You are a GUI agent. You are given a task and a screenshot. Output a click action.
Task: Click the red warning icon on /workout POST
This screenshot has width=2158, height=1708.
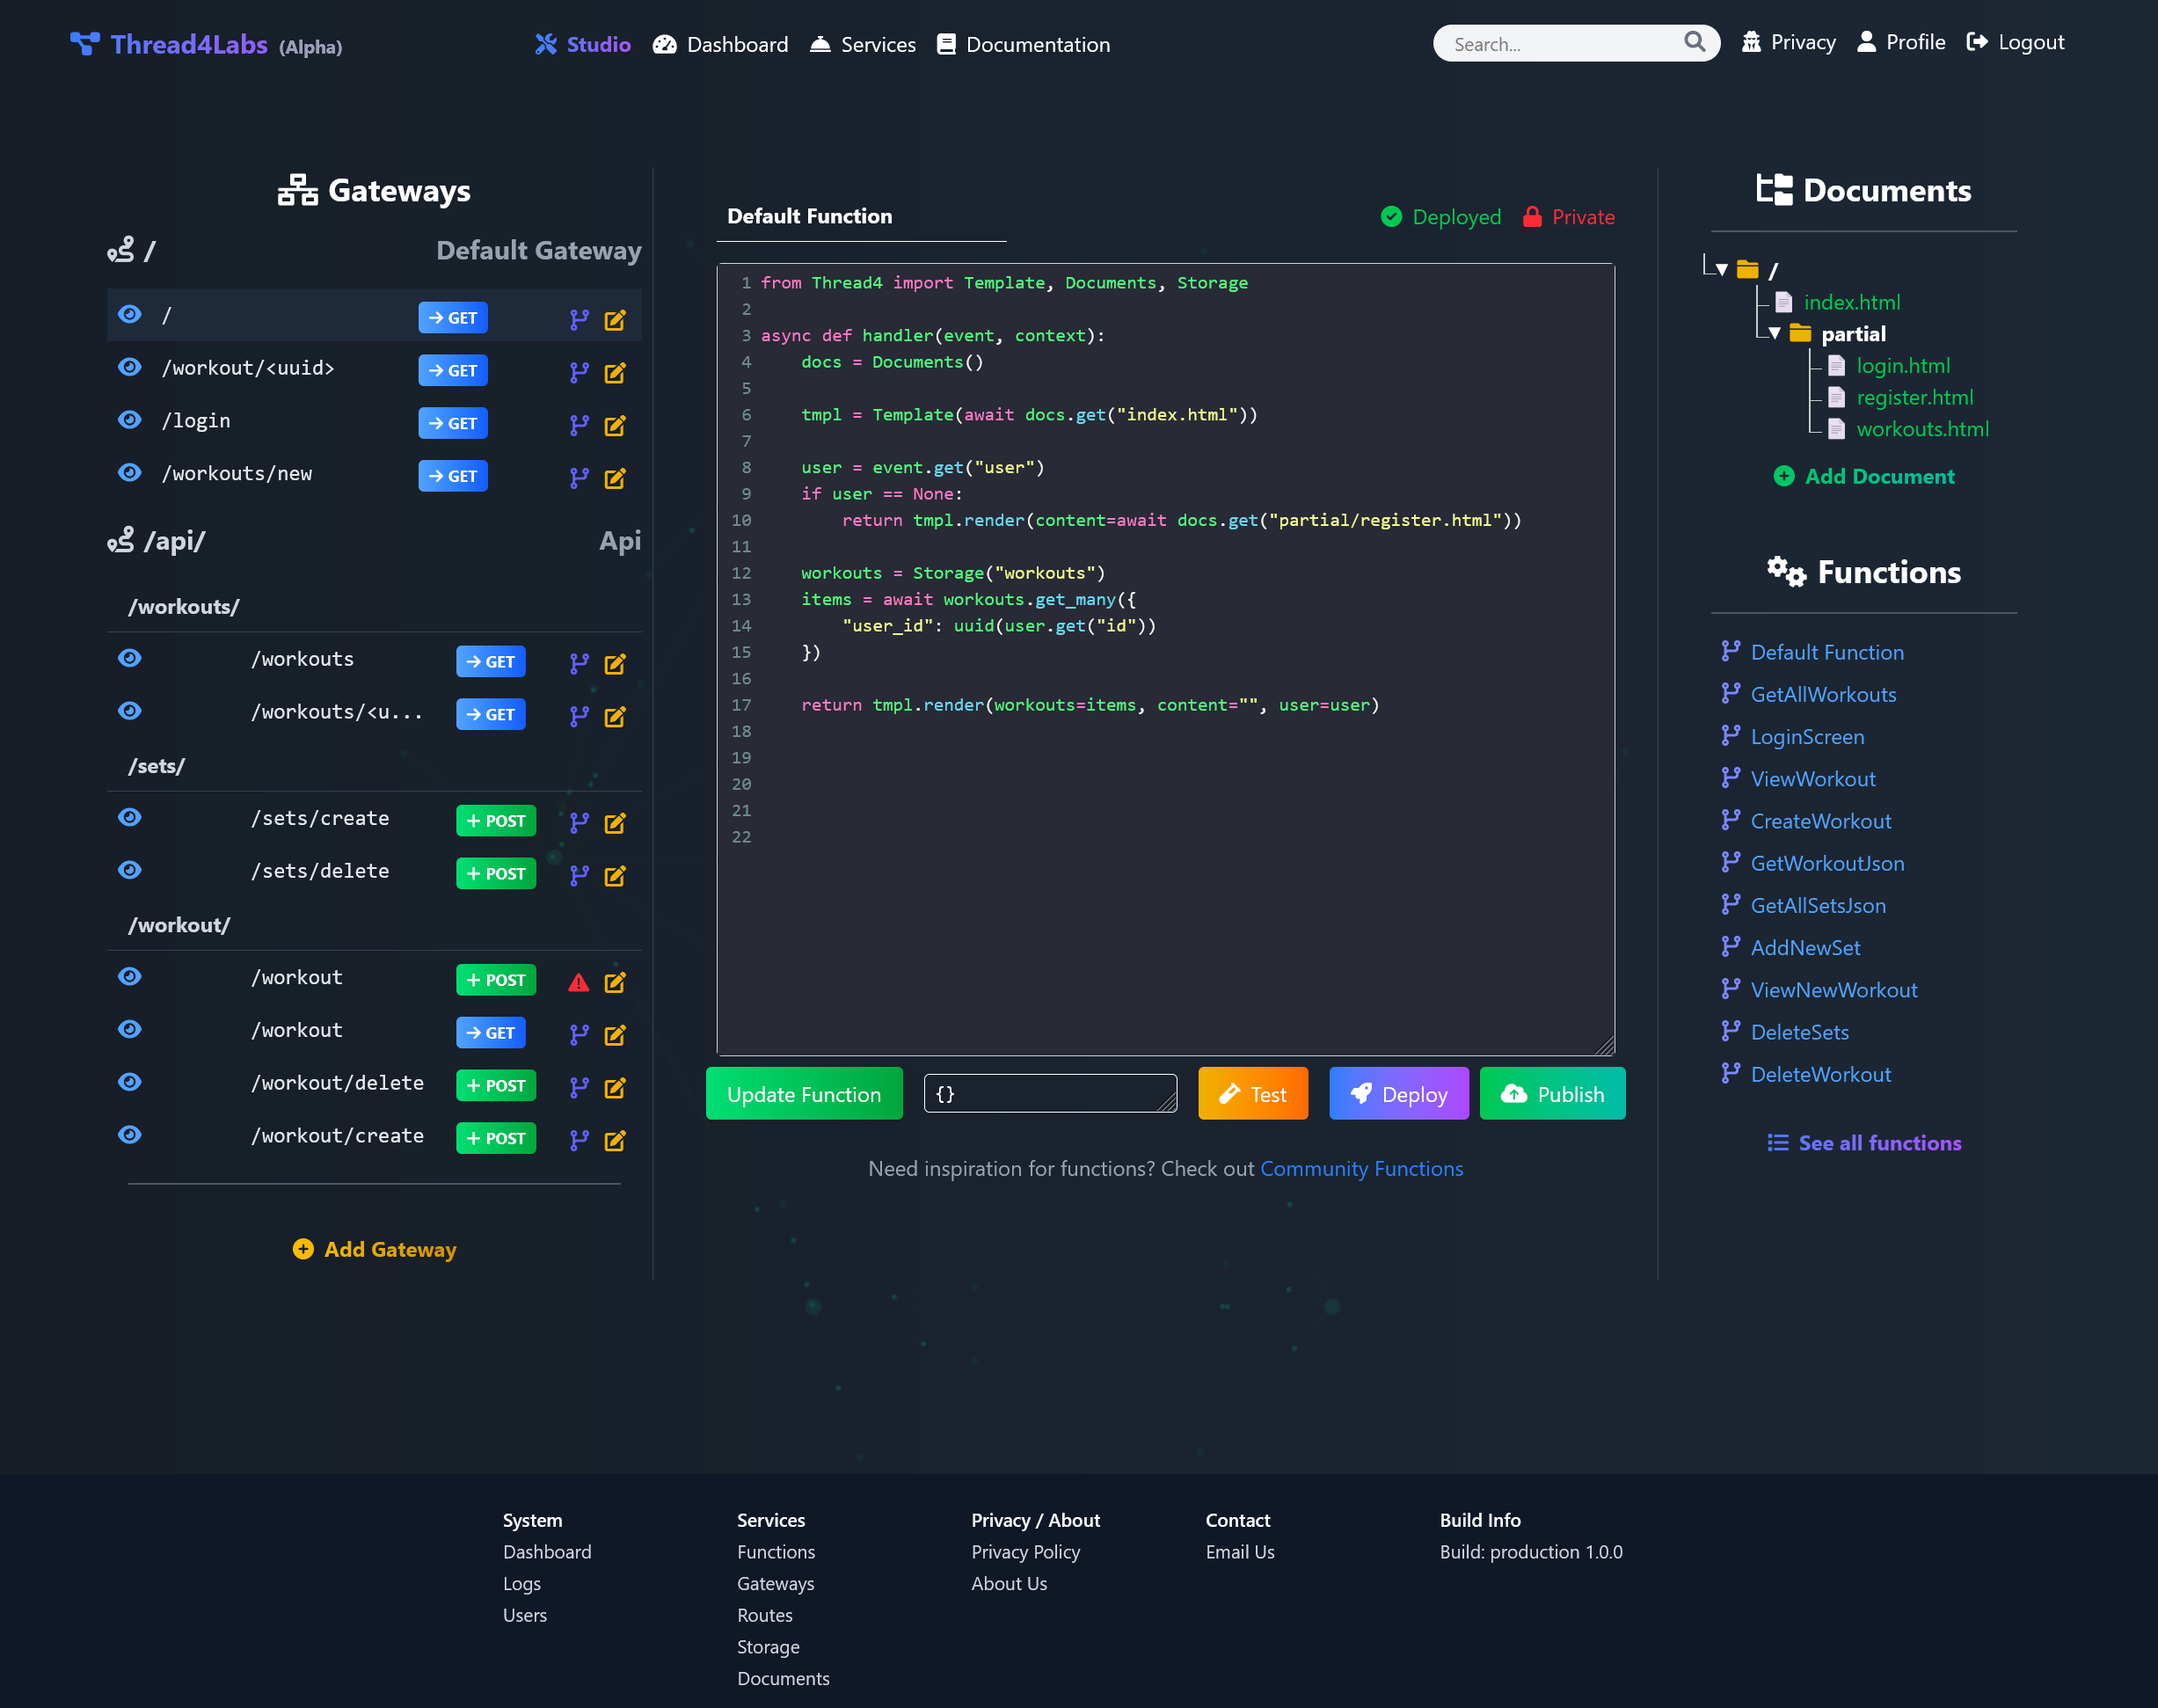579,982
